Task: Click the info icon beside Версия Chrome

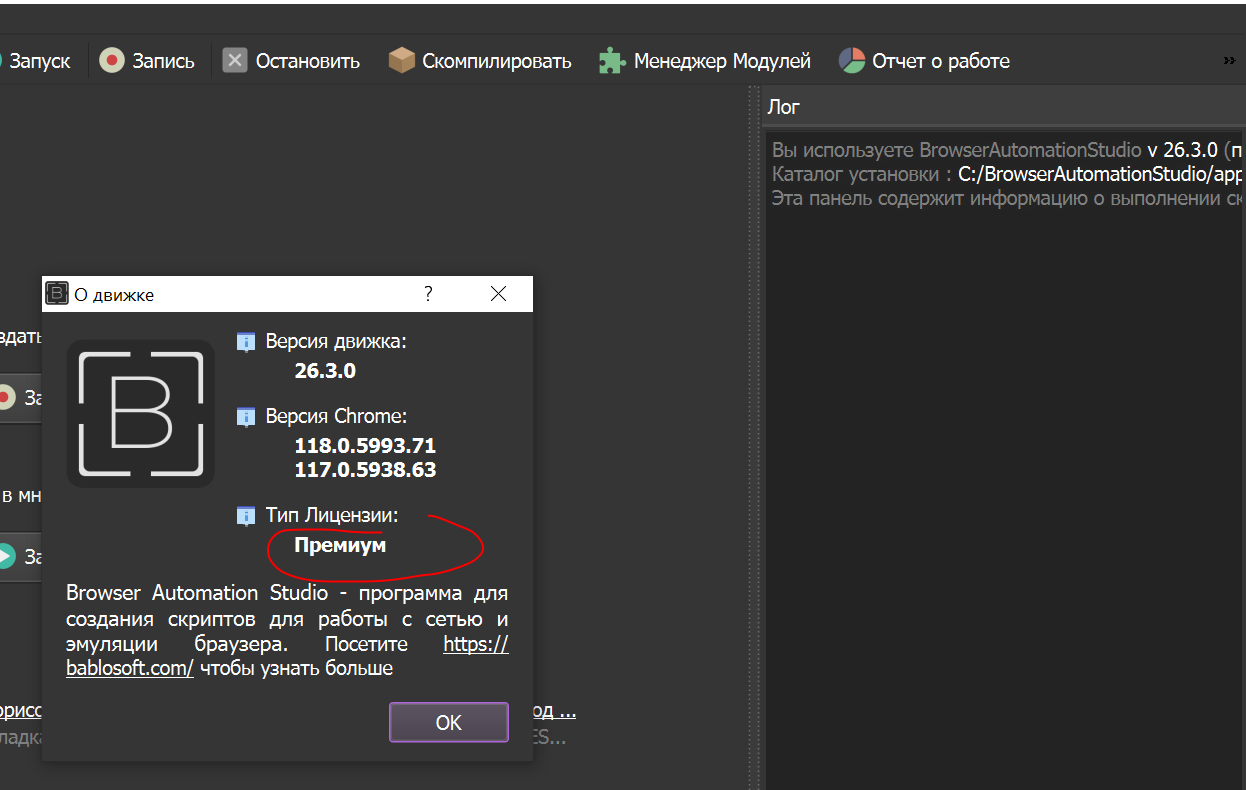Action: [x=246, y=417]
